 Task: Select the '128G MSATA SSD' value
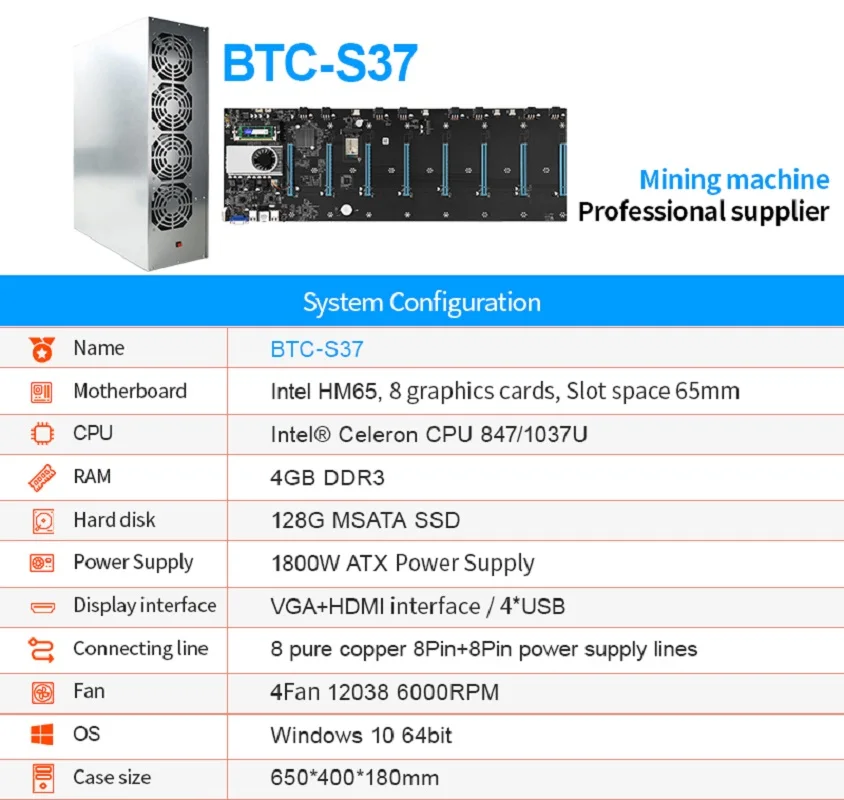pyautogui.click(x=365, y=521)
